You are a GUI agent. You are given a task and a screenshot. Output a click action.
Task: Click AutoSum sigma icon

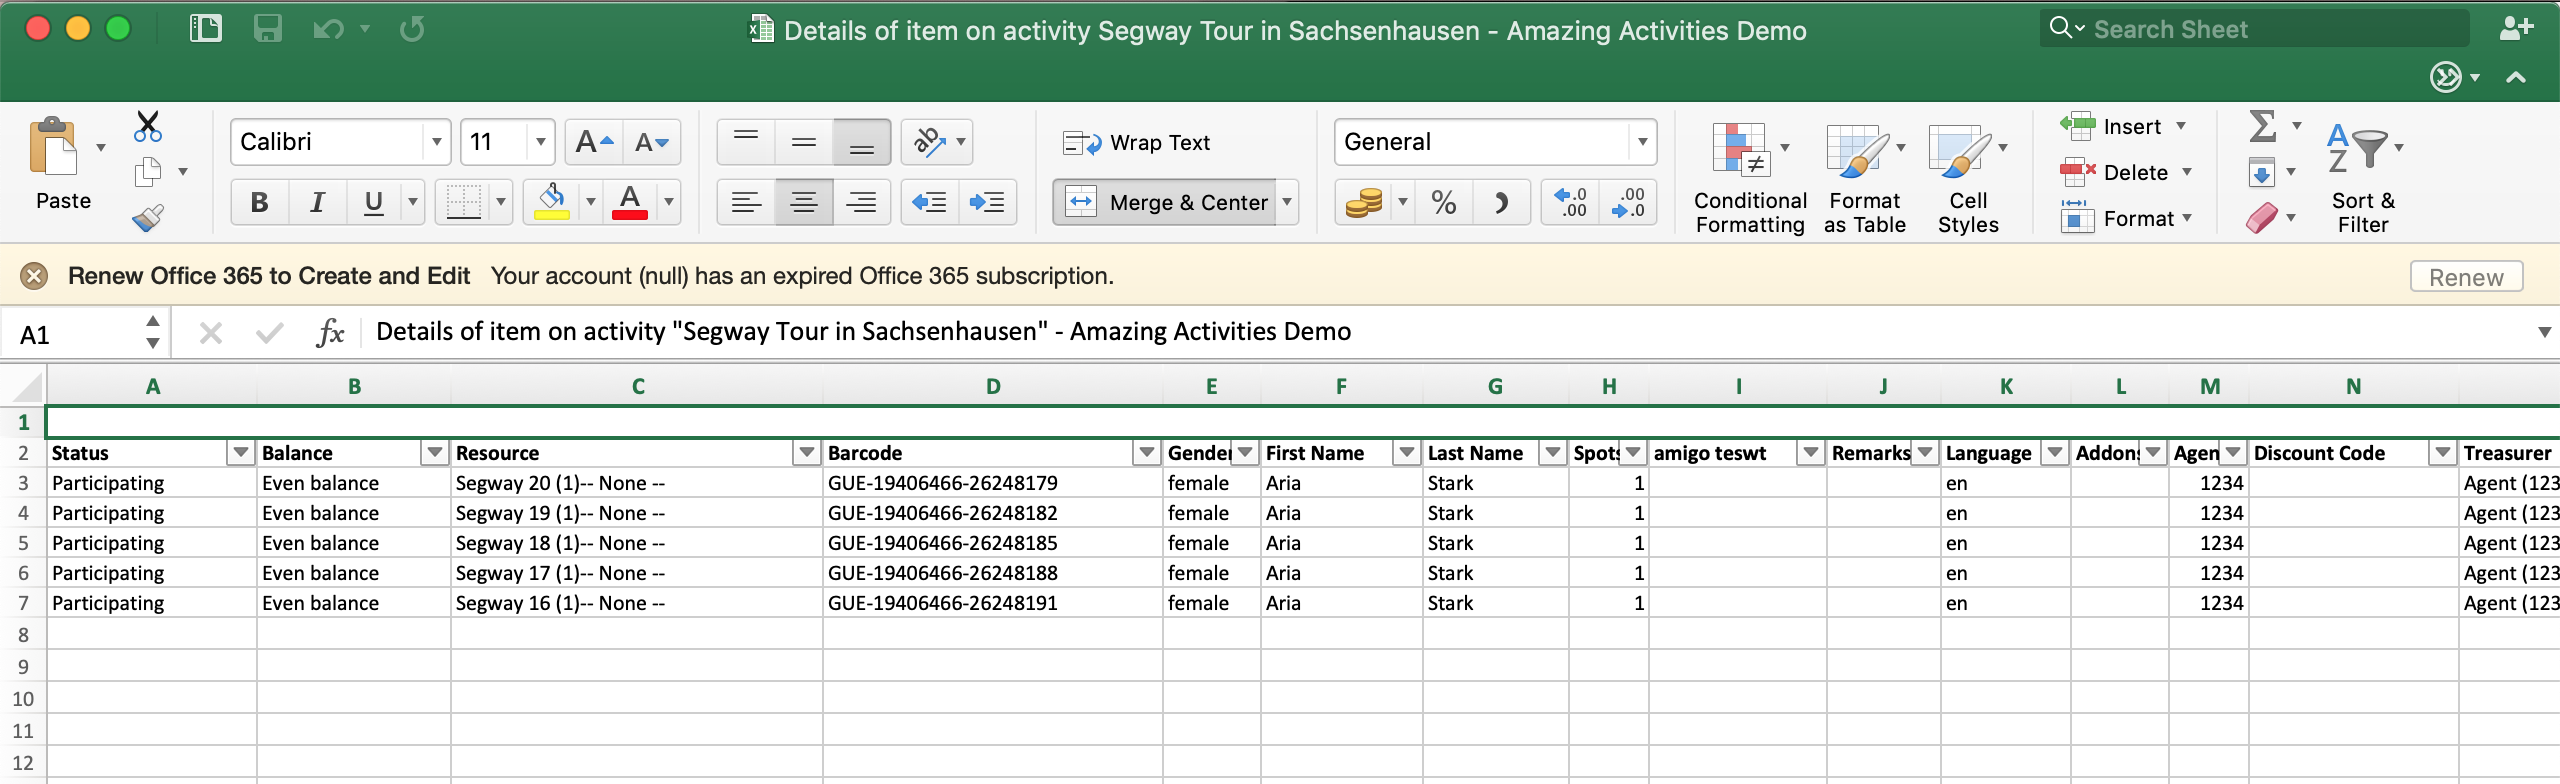[2262, 126]
